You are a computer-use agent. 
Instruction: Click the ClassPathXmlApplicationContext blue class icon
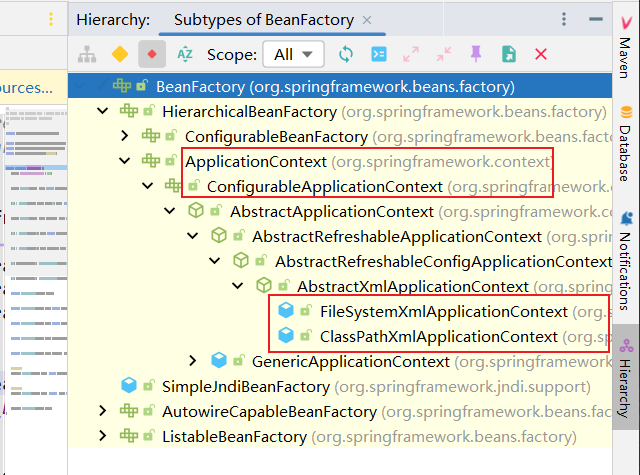(x=286, y=335)
